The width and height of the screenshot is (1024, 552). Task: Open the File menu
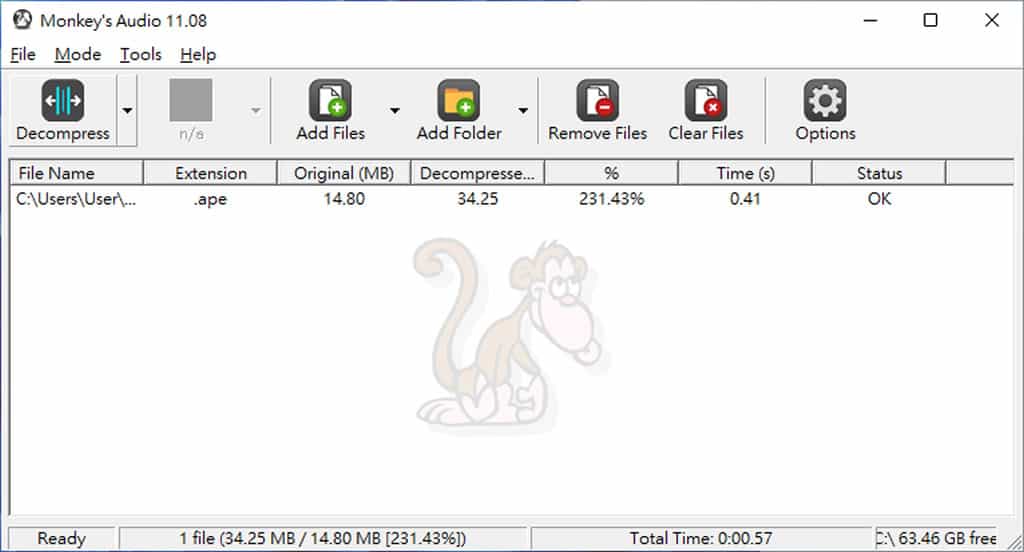coord(23,55)
